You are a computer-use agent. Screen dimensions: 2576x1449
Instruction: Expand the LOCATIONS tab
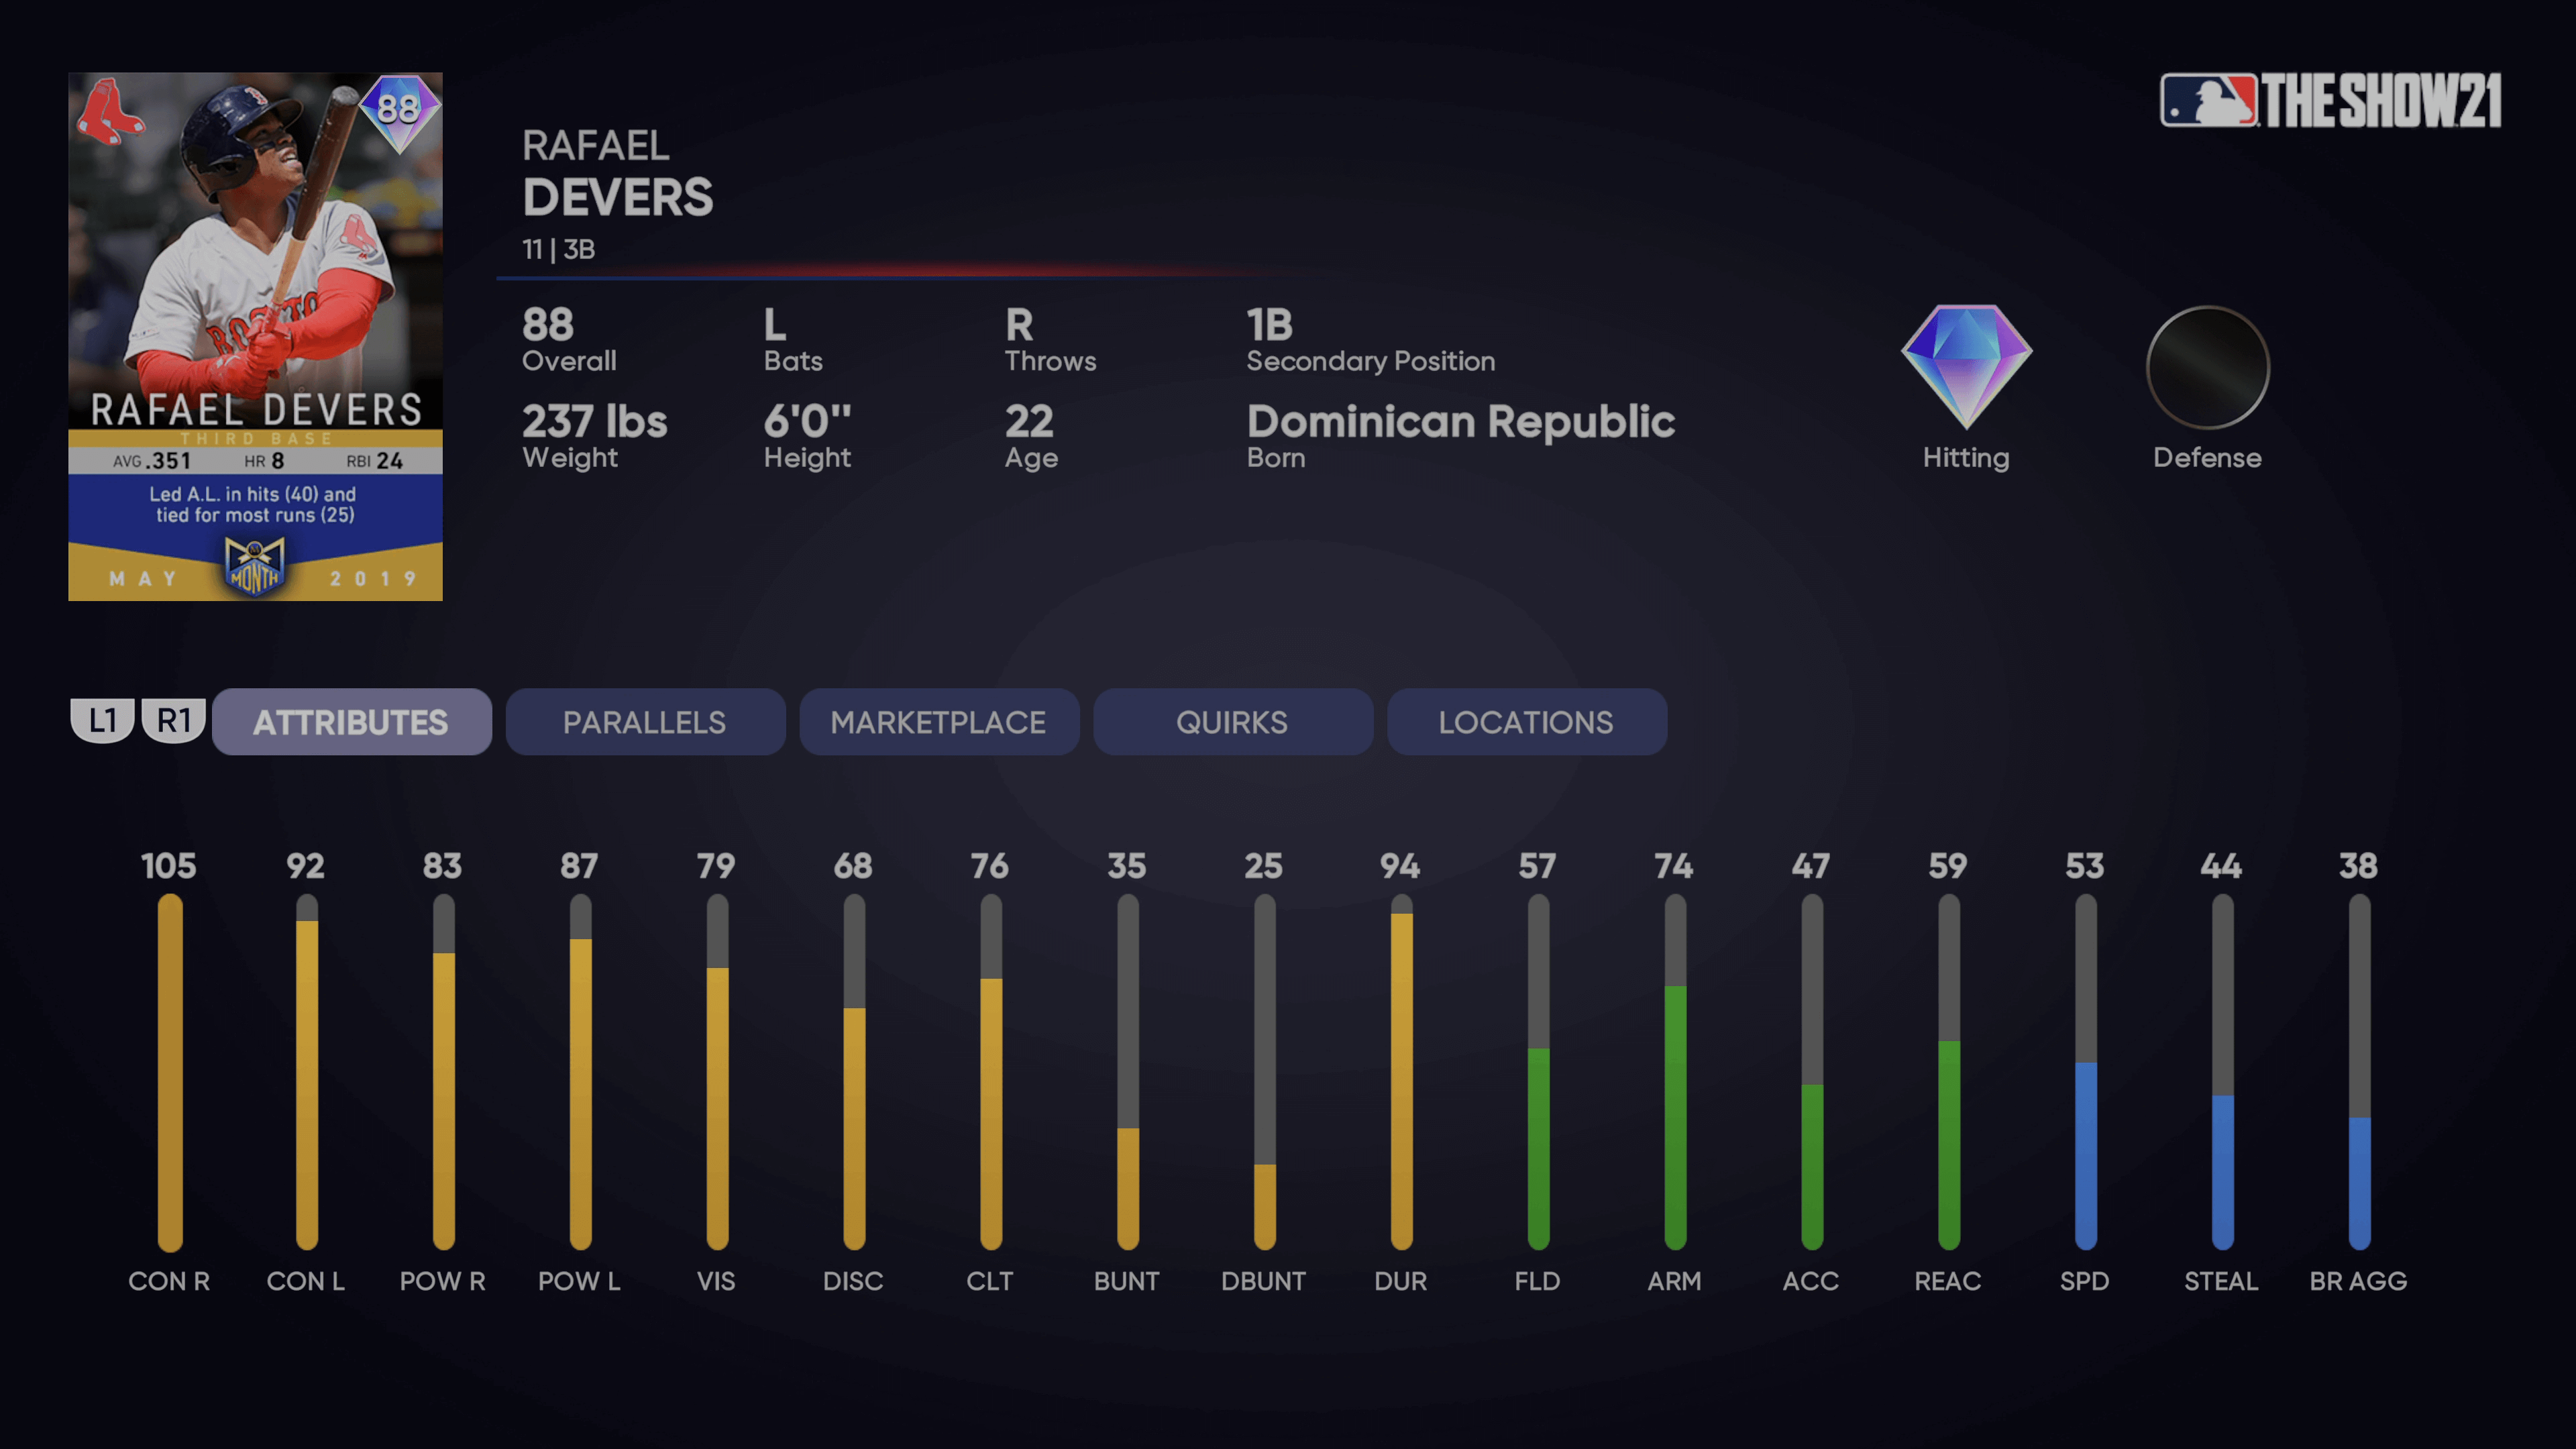tap(1525, 722)
